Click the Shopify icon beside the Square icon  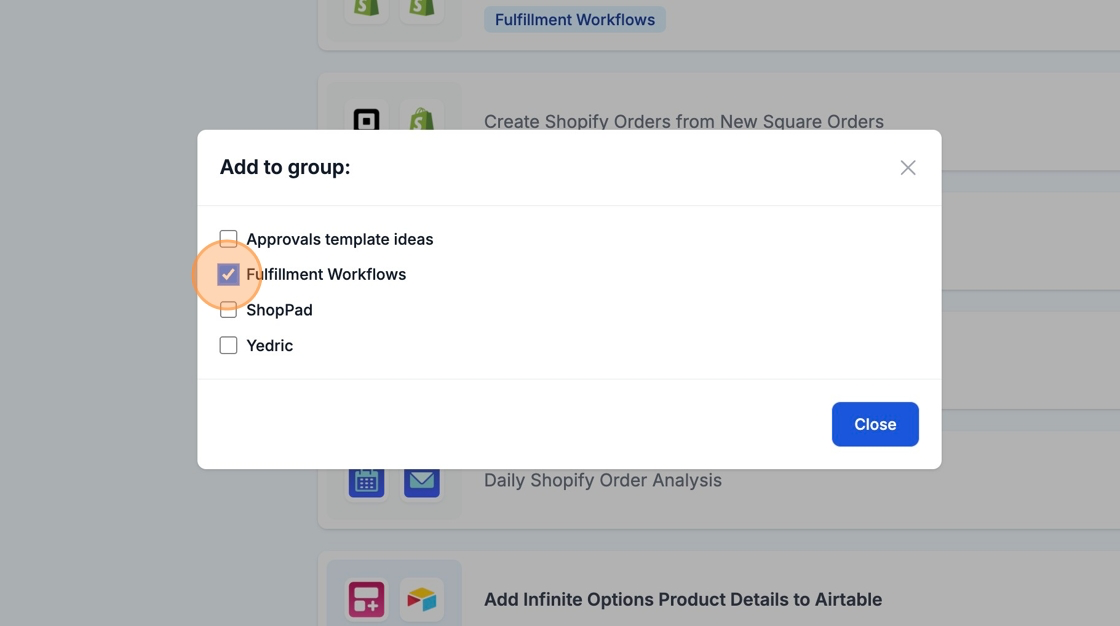tap(421, 119)
